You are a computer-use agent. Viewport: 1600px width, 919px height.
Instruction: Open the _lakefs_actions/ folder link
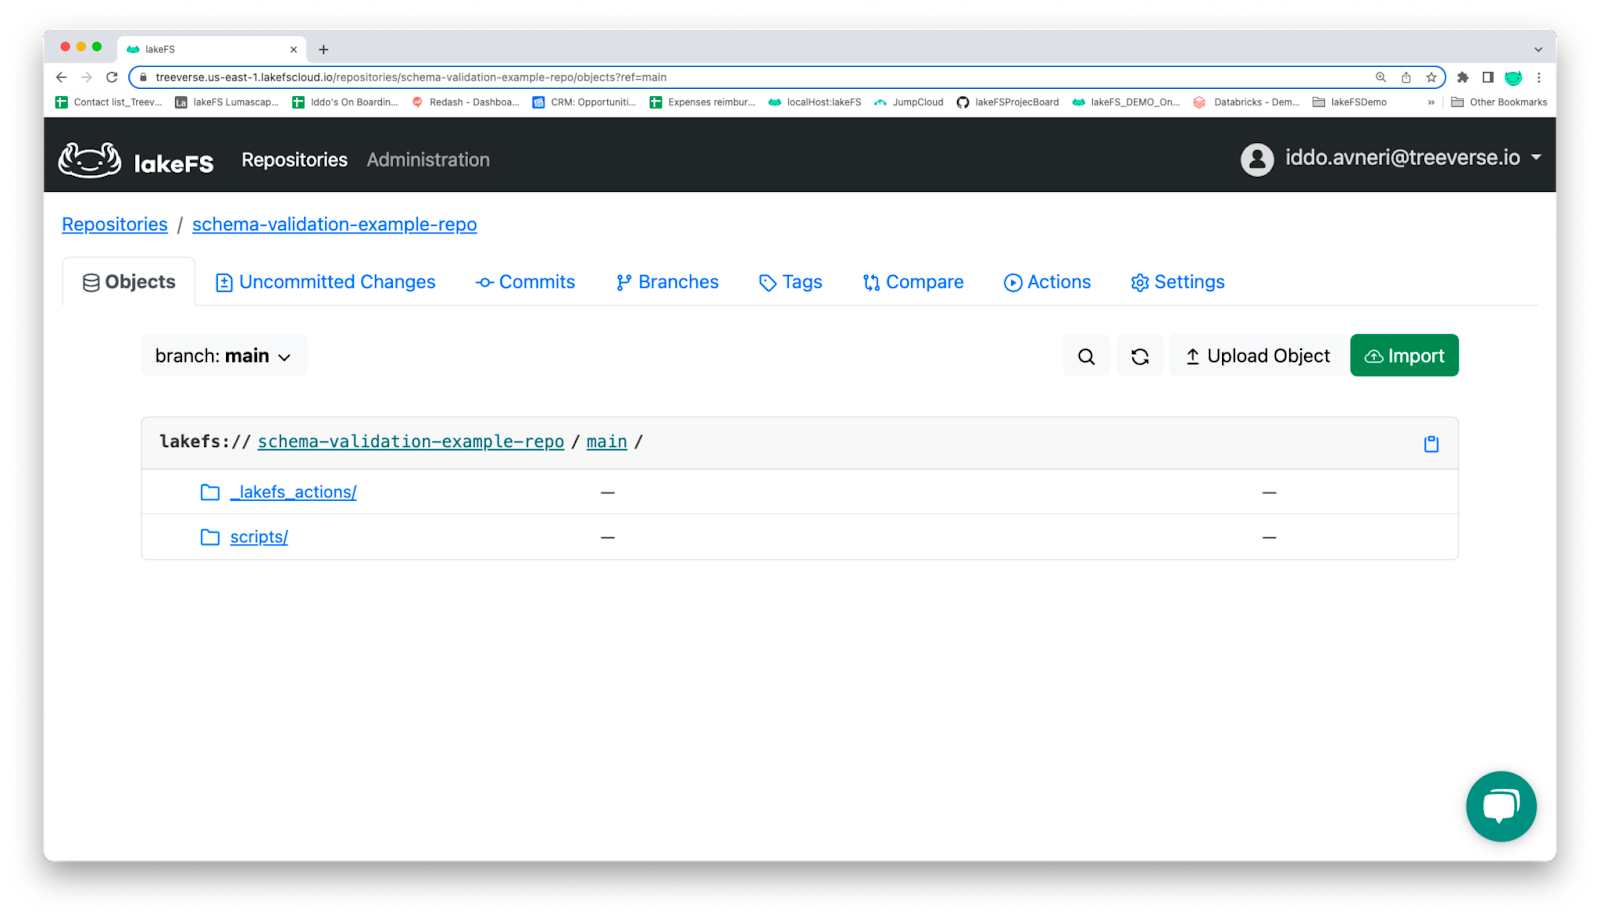pos(293,492)
